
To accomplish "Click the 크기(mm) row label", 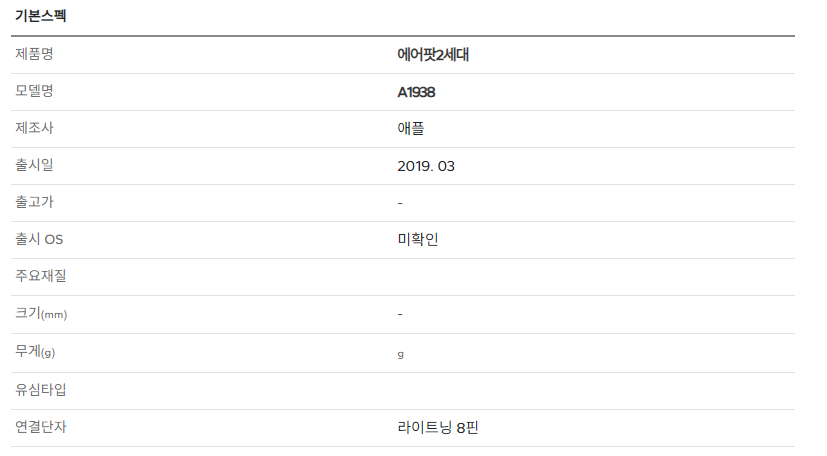I will [41, 313].
